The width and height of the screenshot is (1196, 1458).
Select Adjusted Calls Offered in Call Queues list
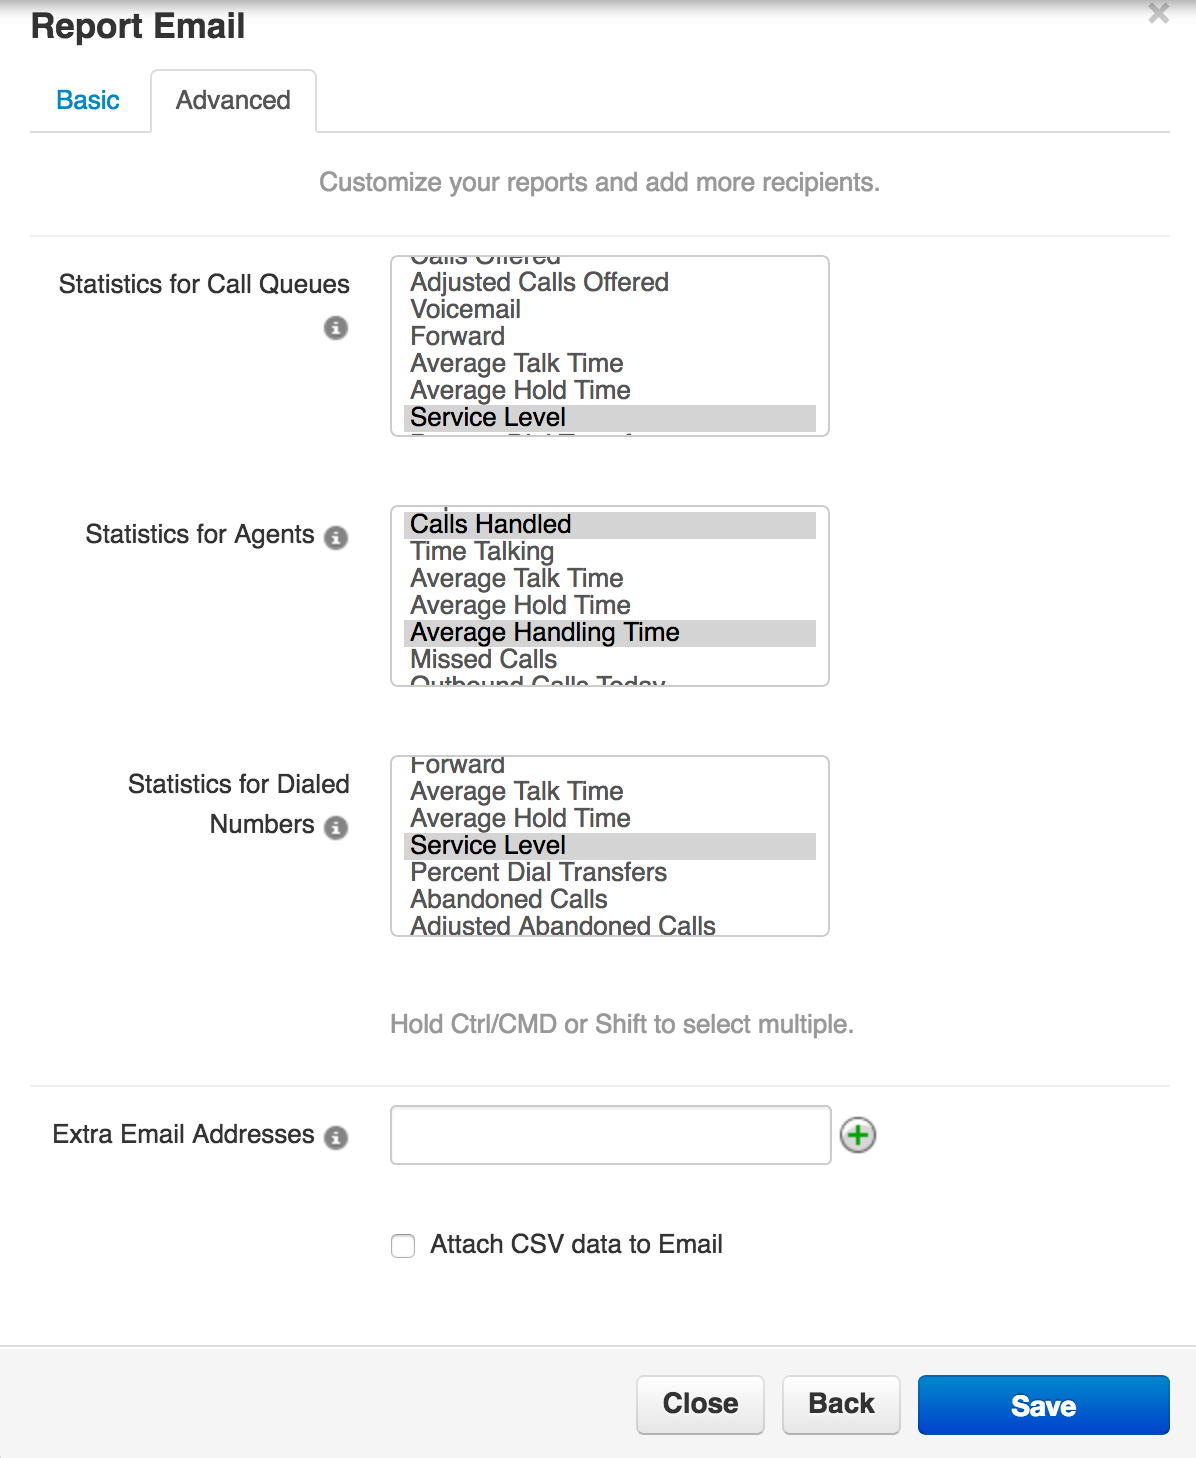(x=539, y=283)
